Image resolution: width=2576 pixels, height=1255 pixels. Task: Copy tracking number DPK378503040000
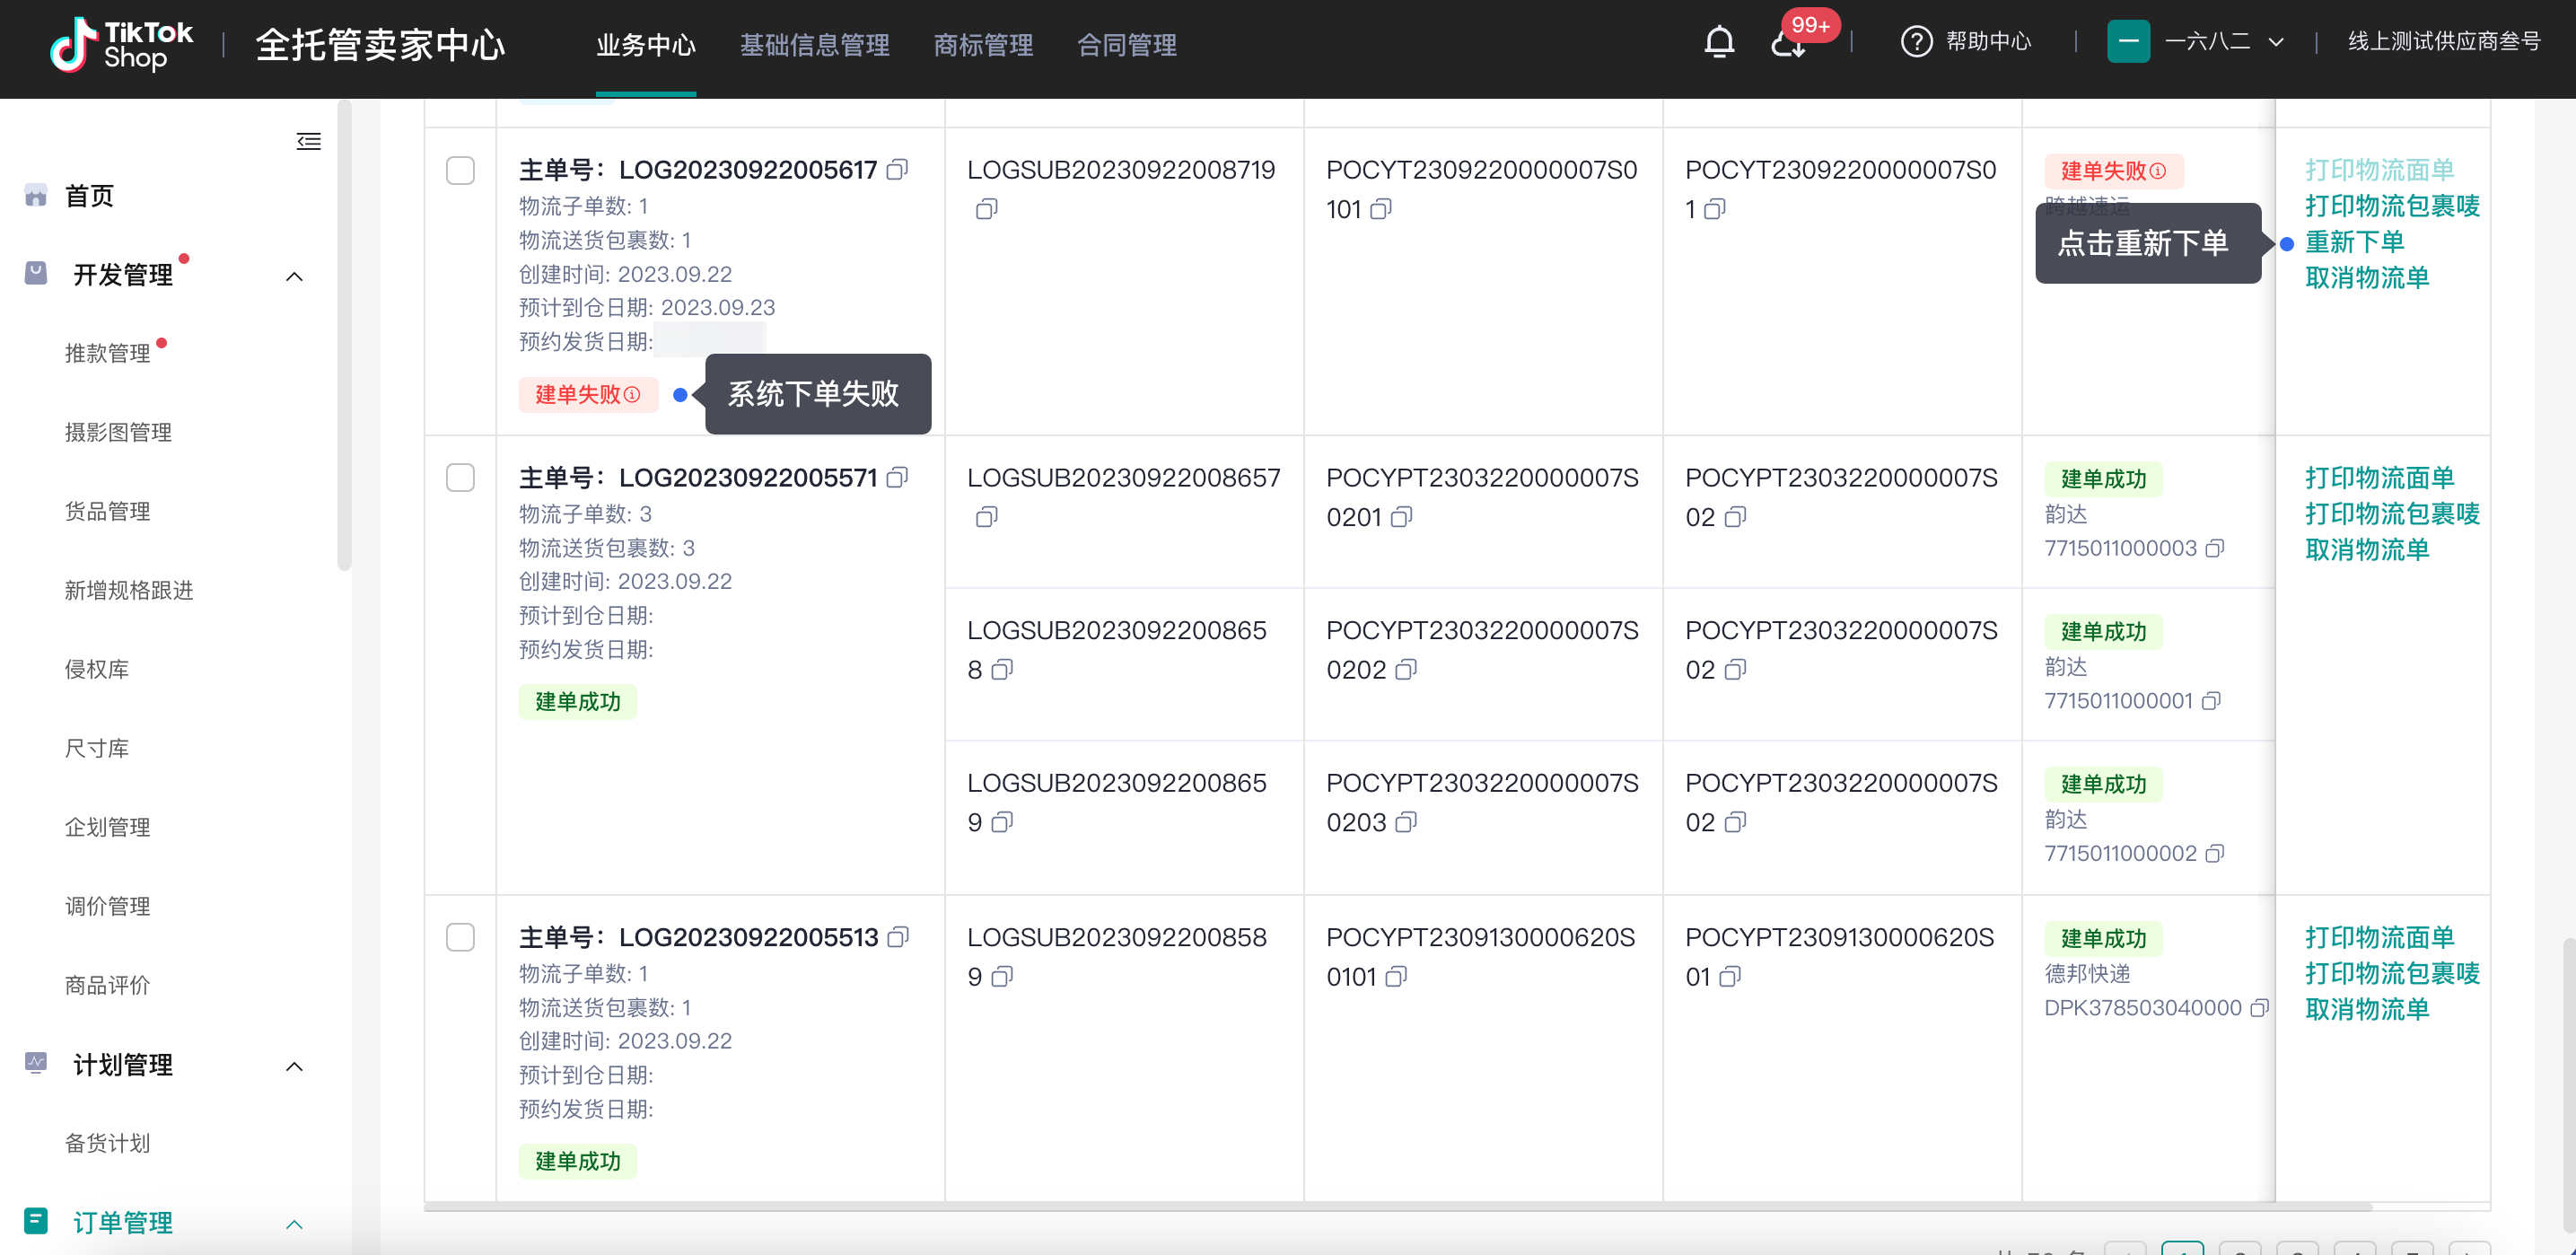(x=2259, y=1008)
